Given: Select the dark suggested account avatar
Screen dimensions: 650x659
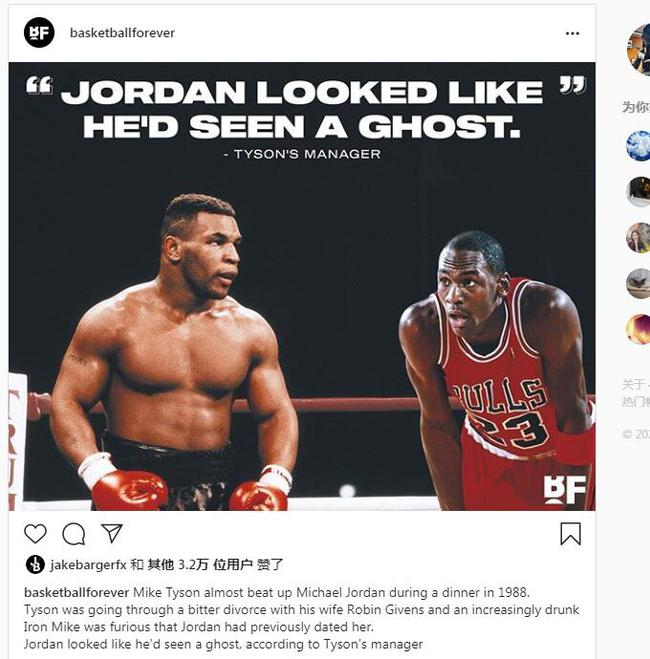Looking at the screenshot, I should (x=638, y=192).
